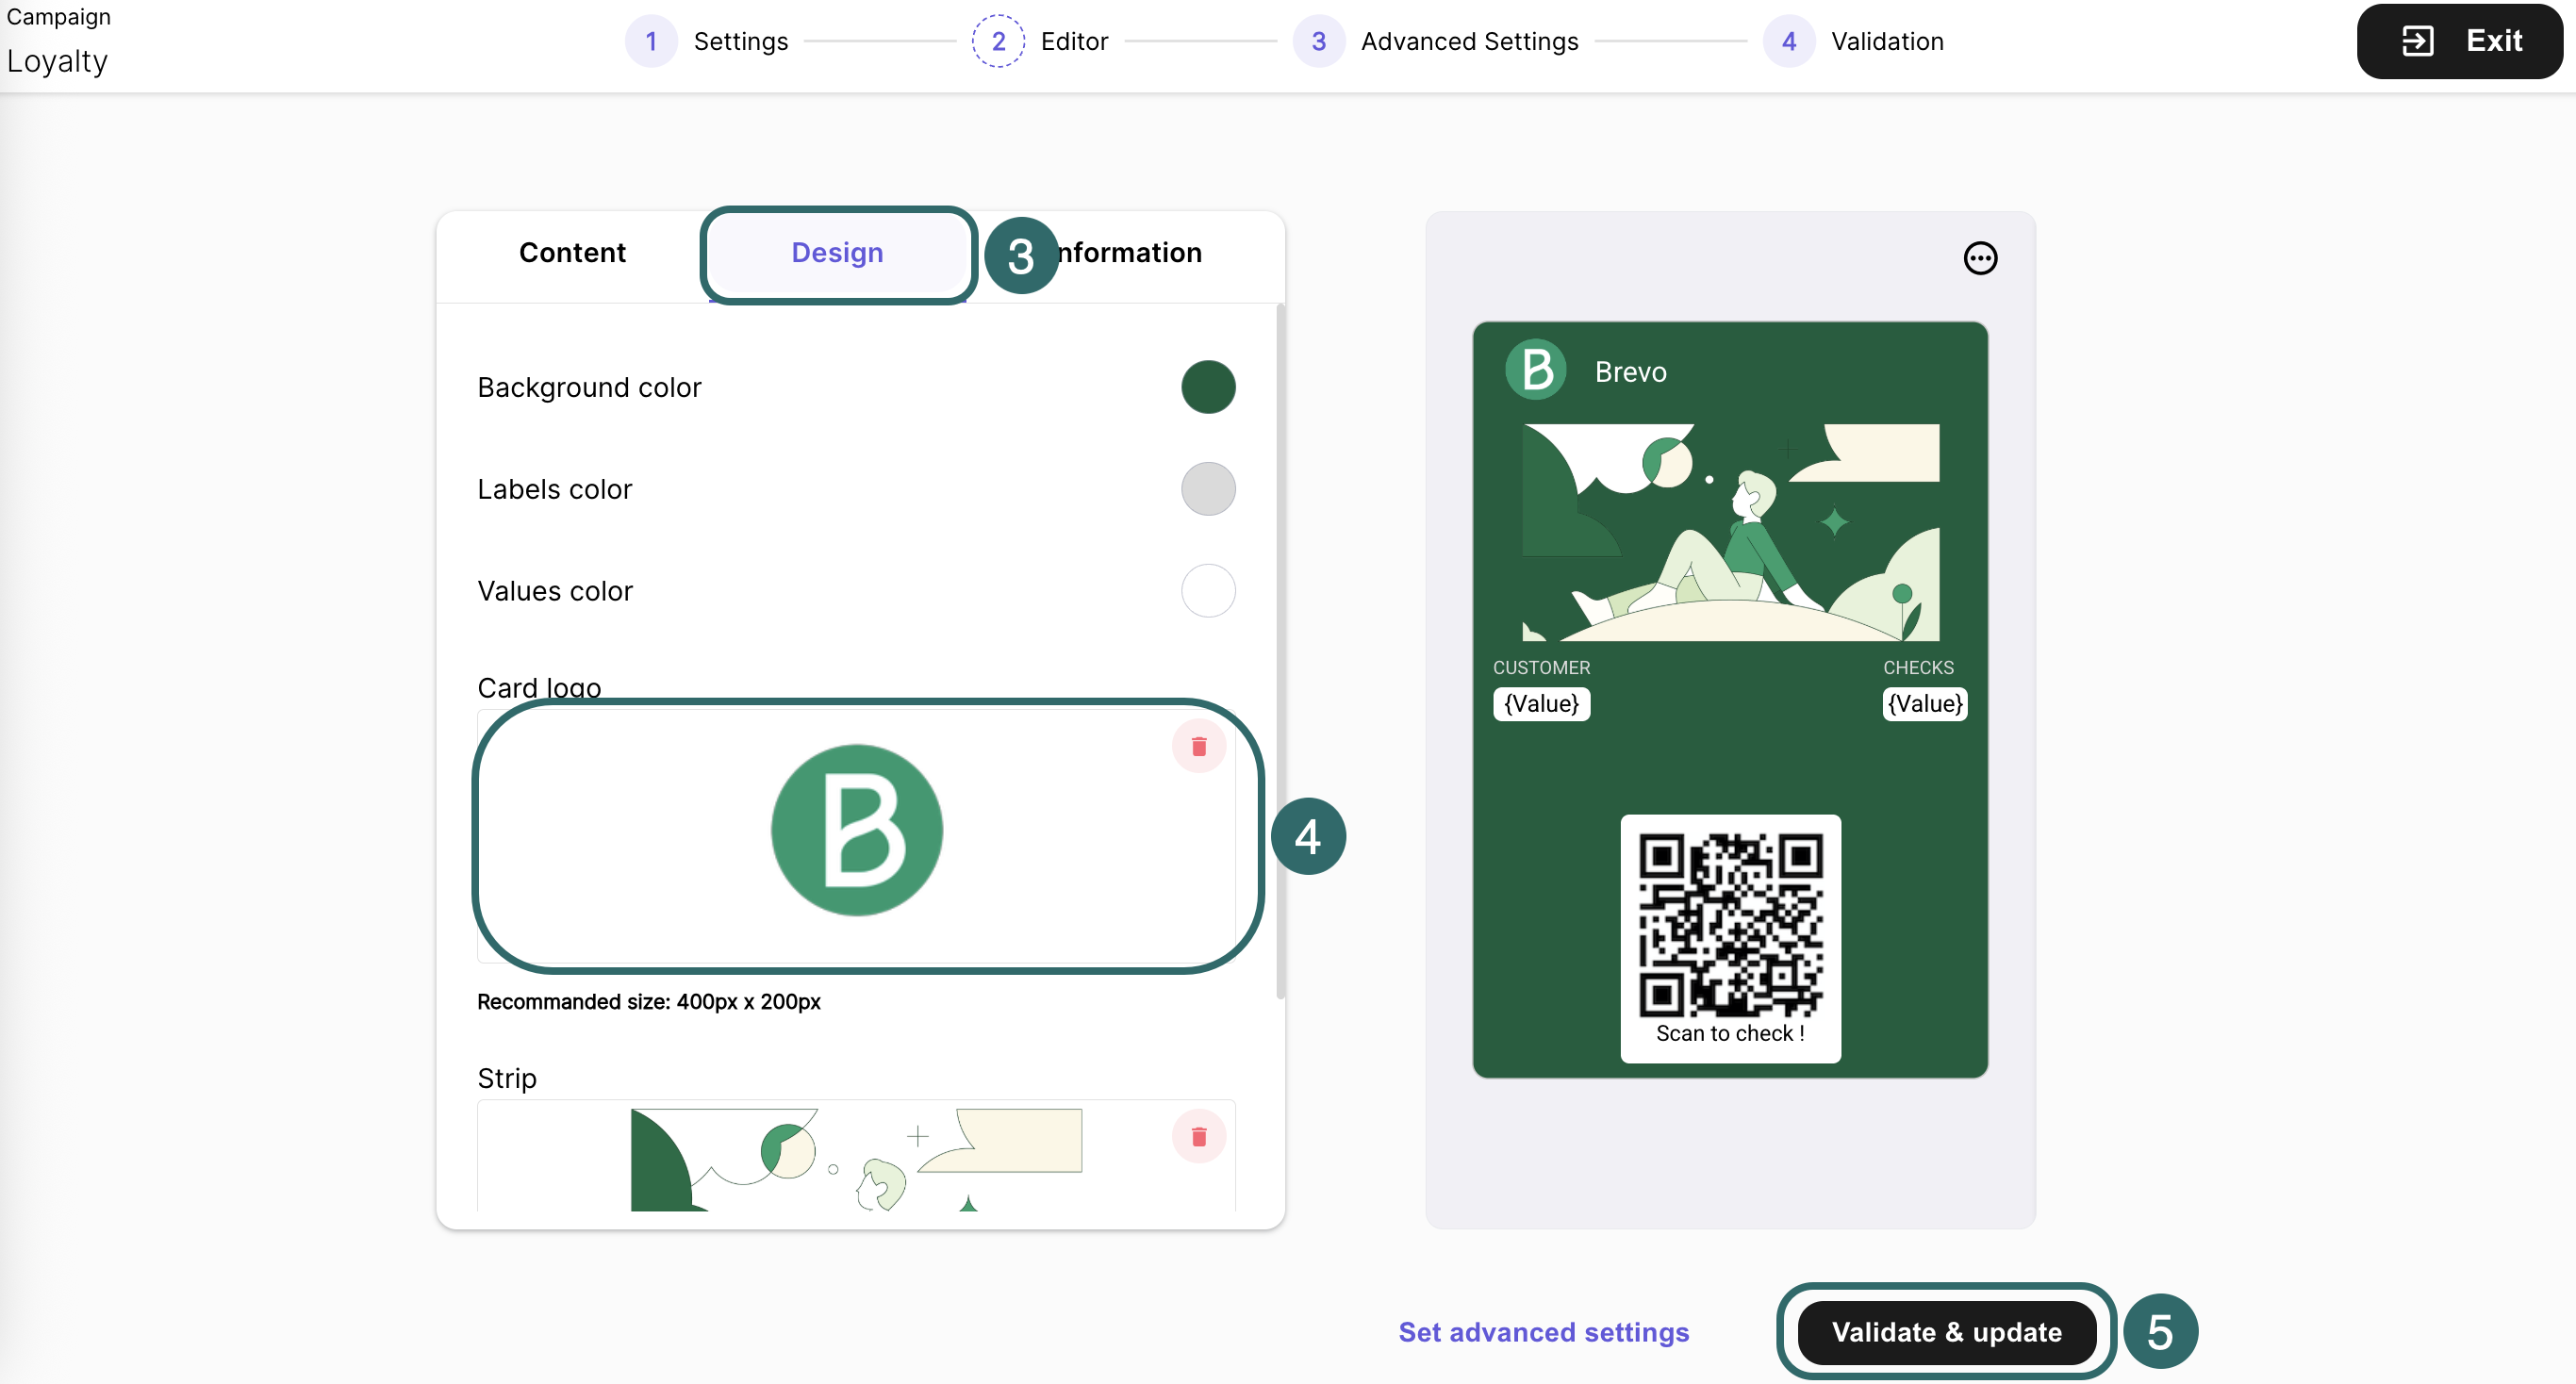
Task: Click the Exit button
Action: [2459, 41]
